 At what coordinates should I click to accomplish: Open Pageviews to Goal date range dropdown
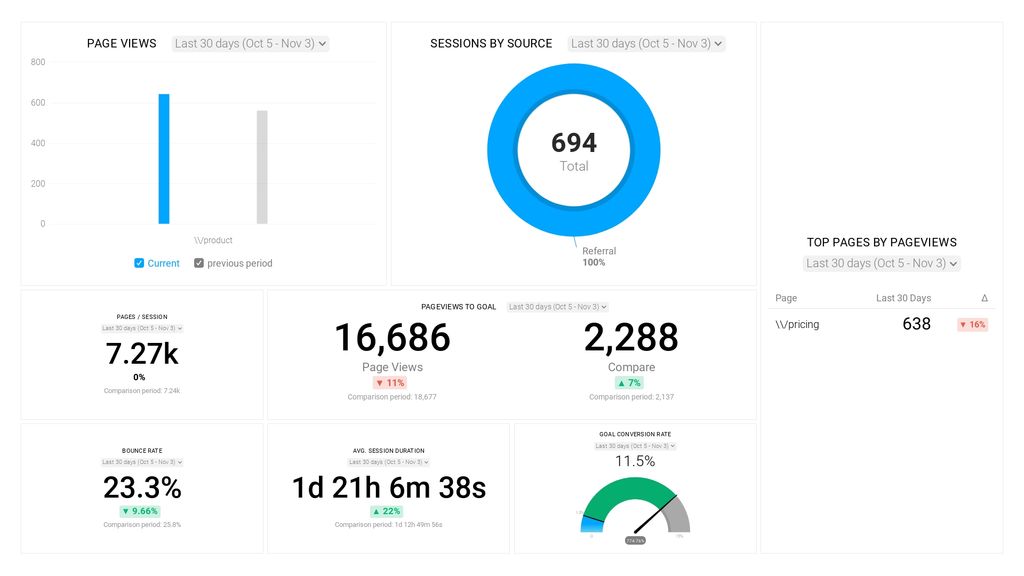click(x=558, y=307)
